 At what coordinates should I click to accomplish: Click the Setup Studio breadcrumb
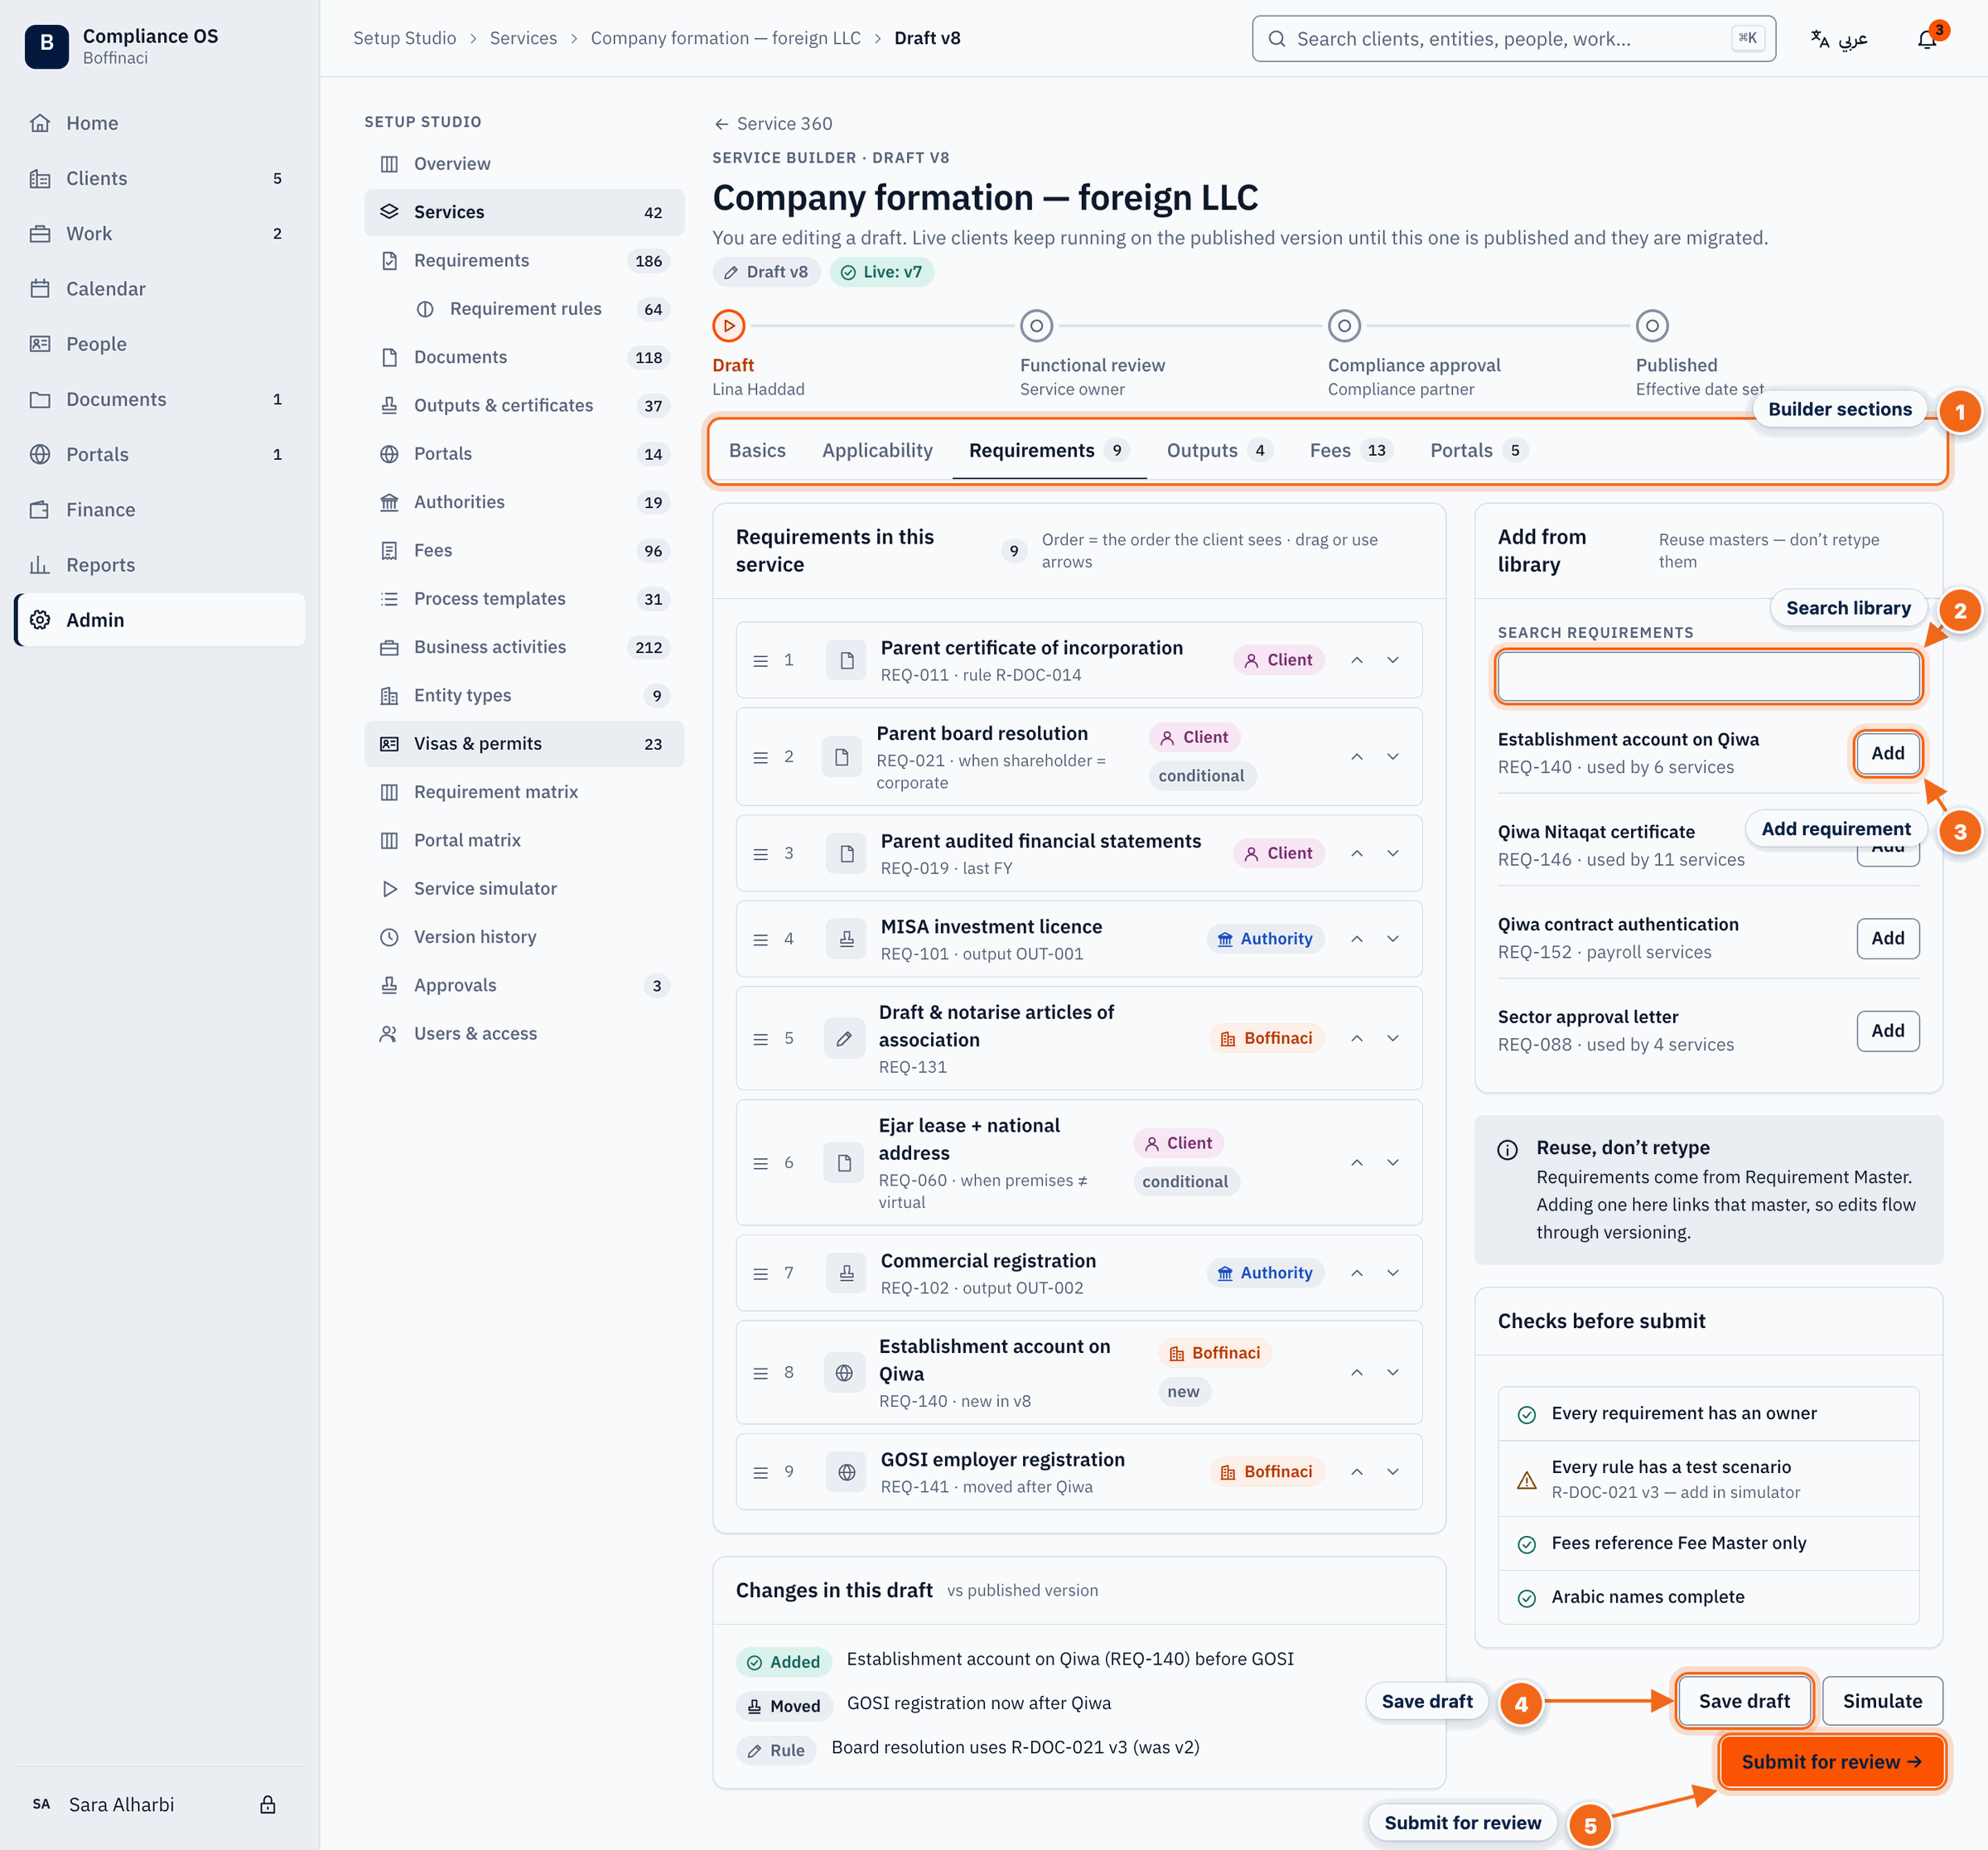[404, 38]
